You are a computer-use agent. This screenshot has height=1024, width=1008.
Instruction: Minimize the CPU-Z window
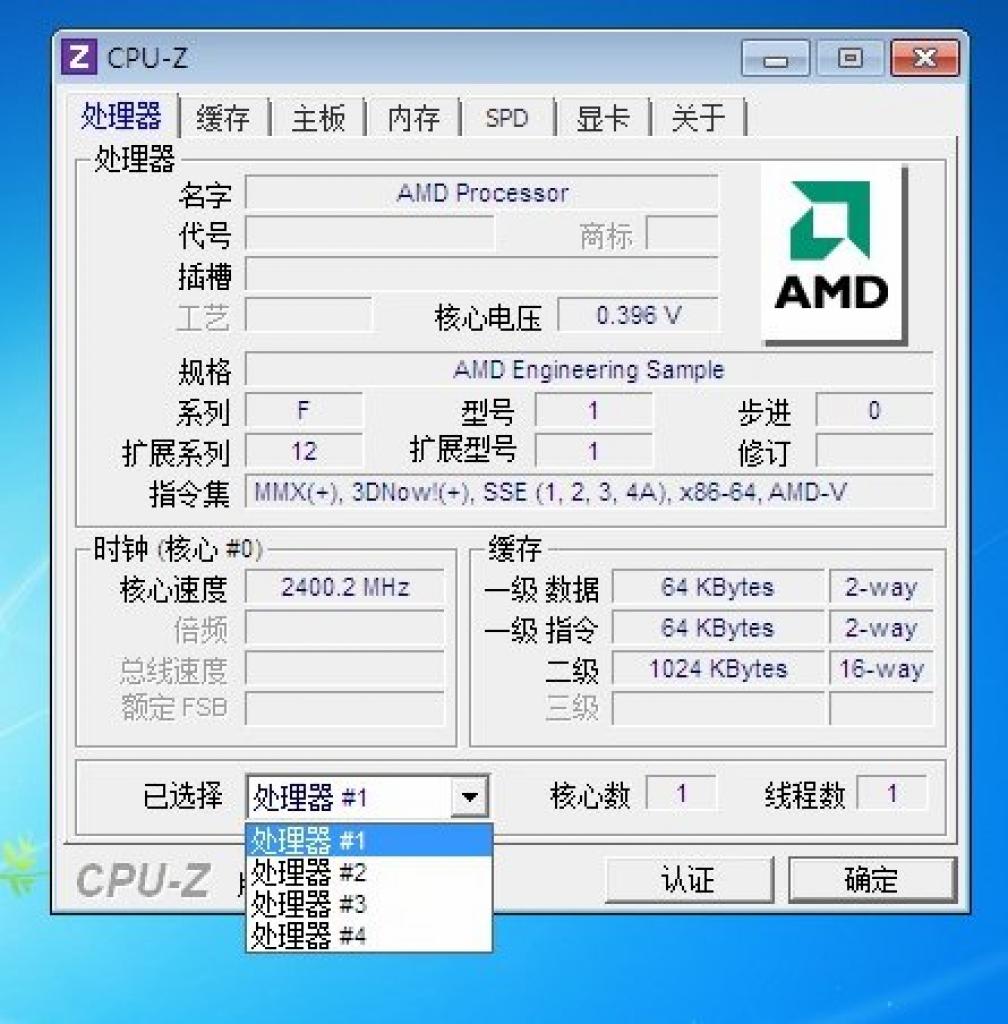click(776, 59)
